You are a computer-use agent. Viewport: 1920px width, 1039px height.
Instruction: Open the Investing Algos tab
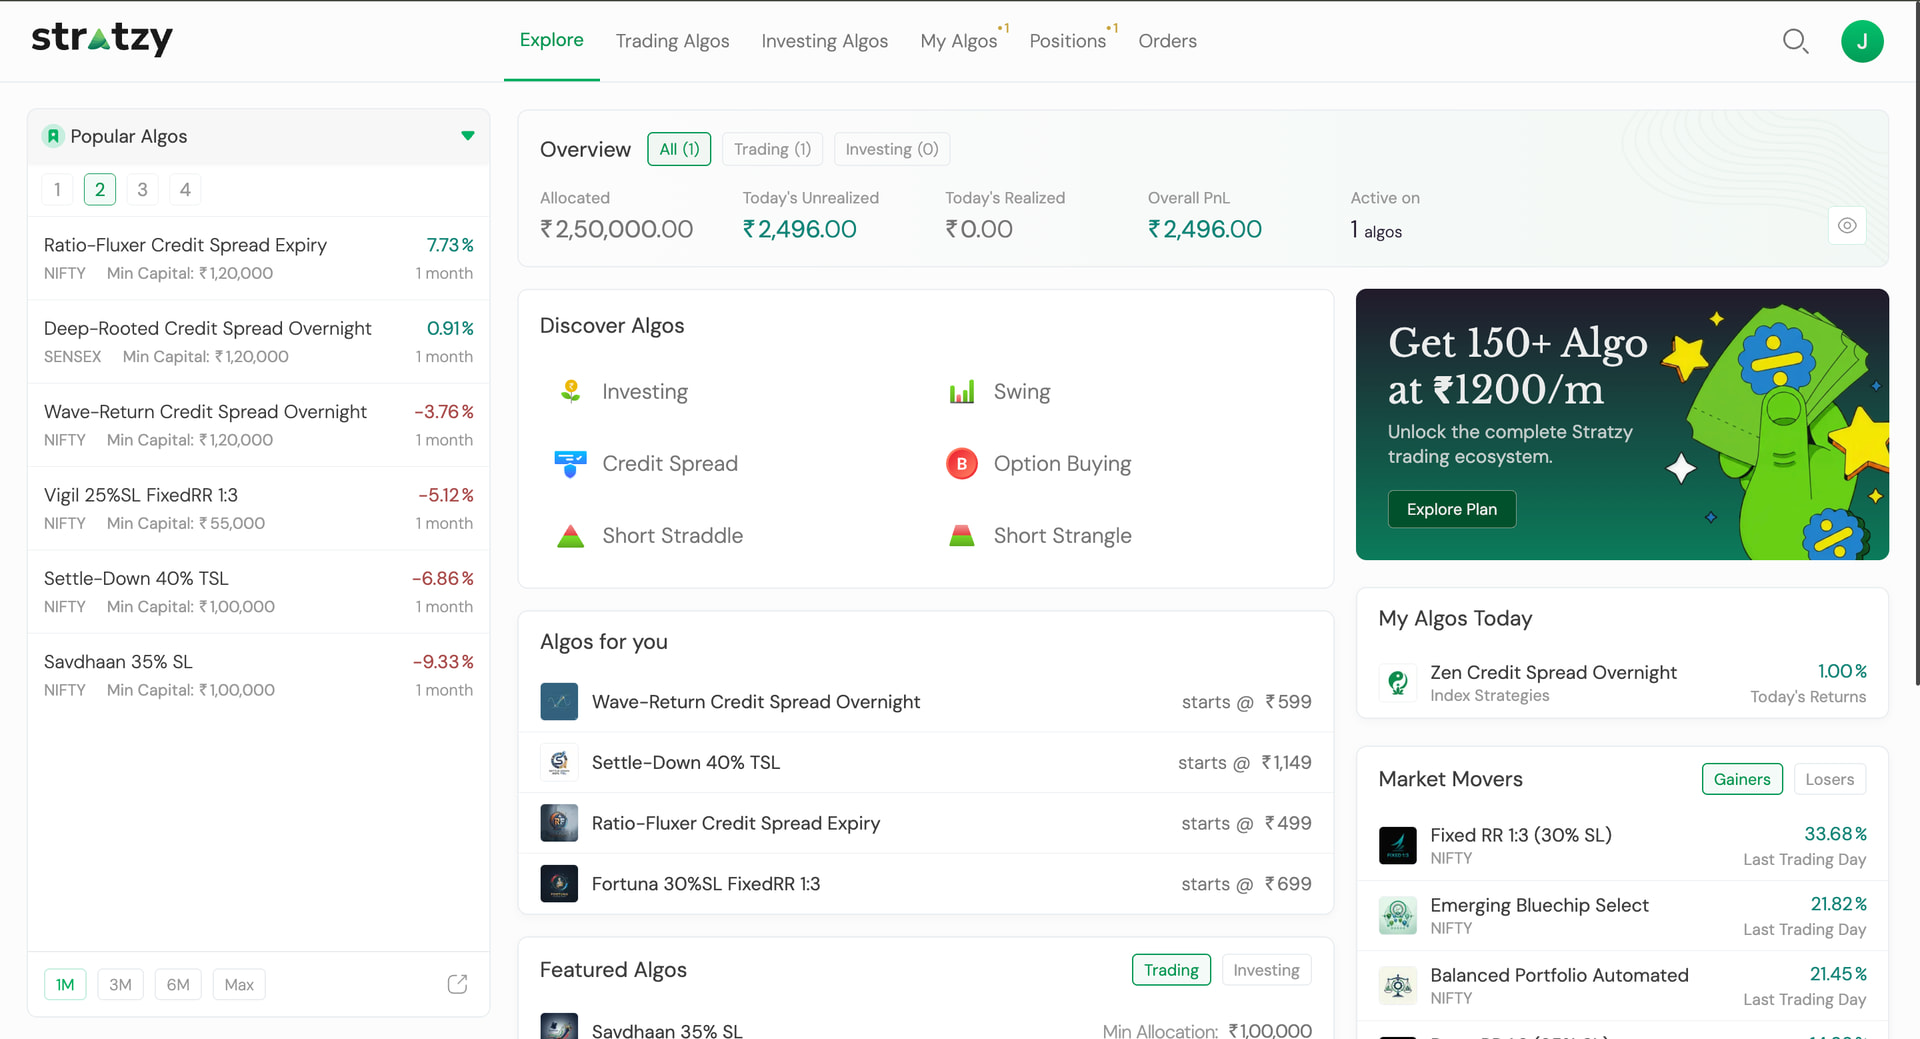(x=824, y=41)
